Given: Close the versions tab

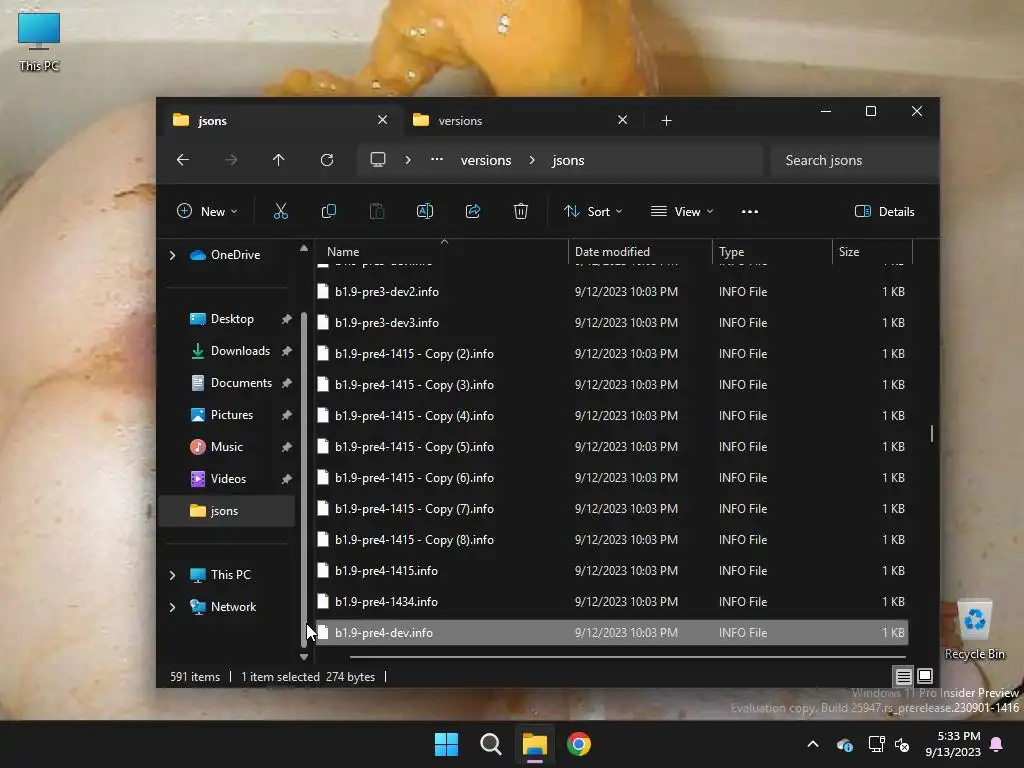Looking at the screenshot, I should tap(622, 120).
